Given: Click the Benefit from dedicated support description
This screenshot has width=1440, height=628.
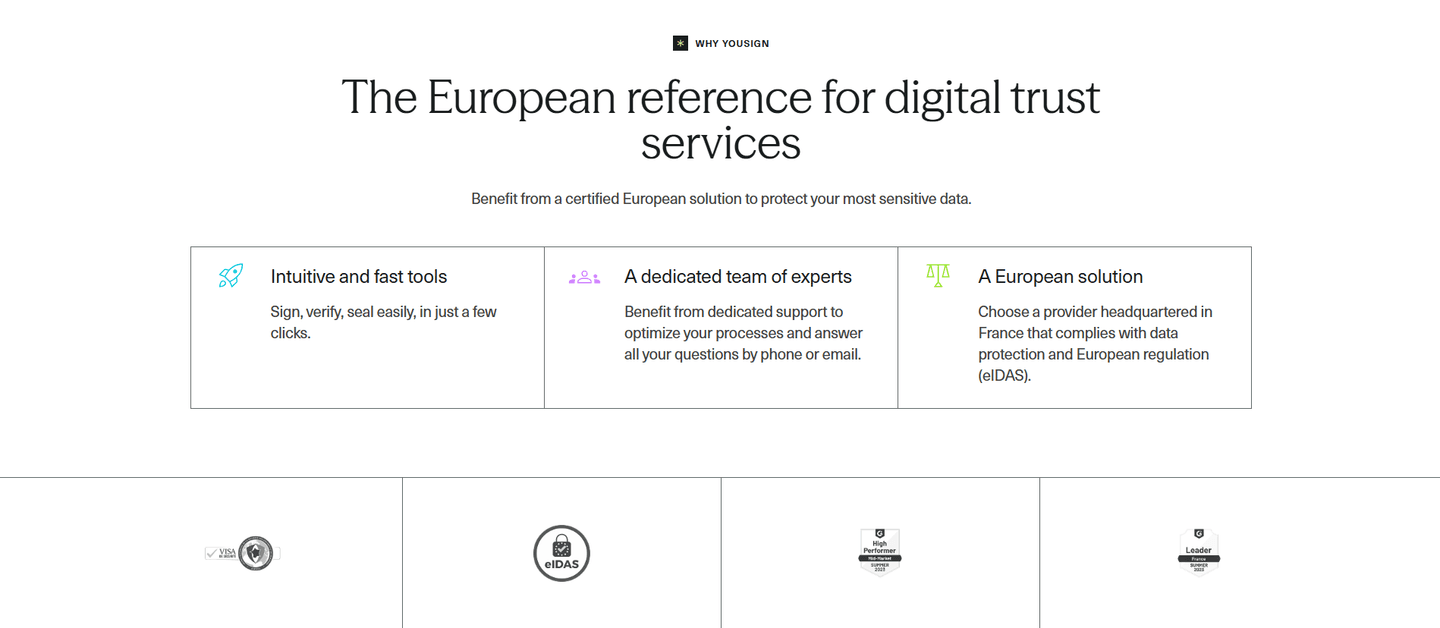Looking at the screenshot, I should (x=743, y=333).
